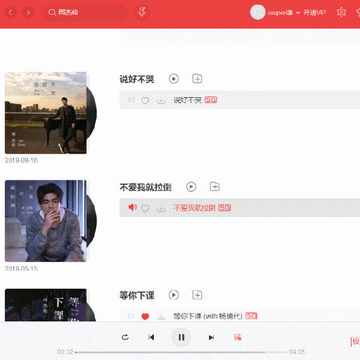The width and height of the screenshot is (360, 360).
Task: Select the song title 说好不哭 in track row
Action: point(187,100)
